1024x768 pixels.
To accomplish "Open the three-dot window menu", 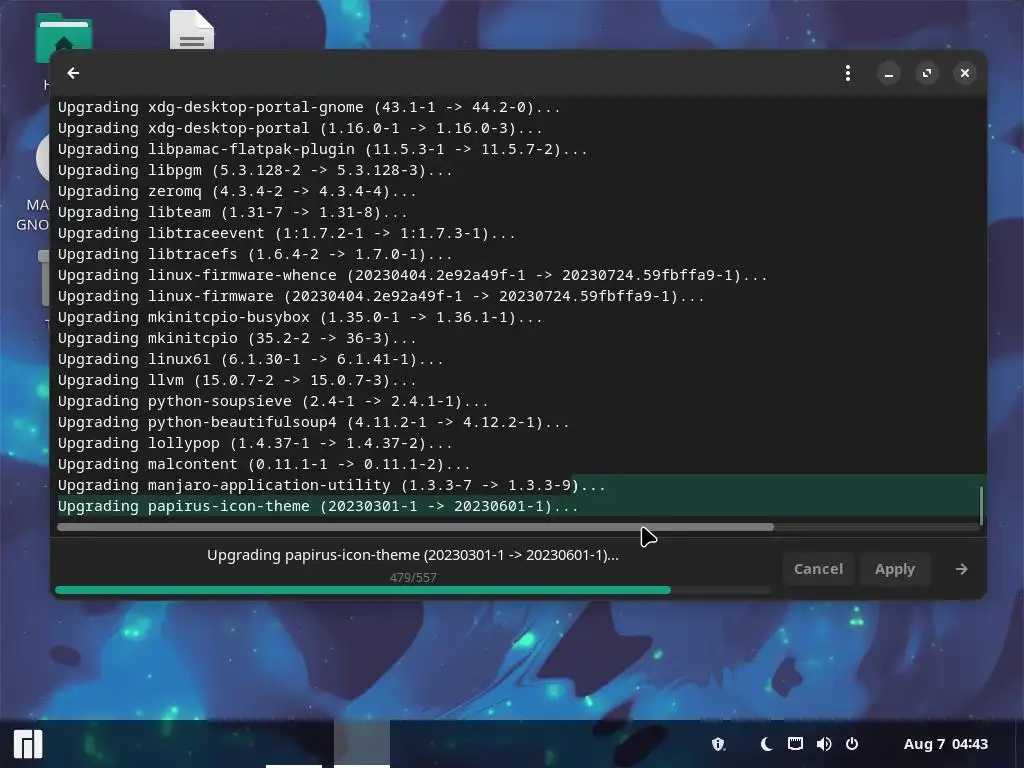I will click(848, 73).
